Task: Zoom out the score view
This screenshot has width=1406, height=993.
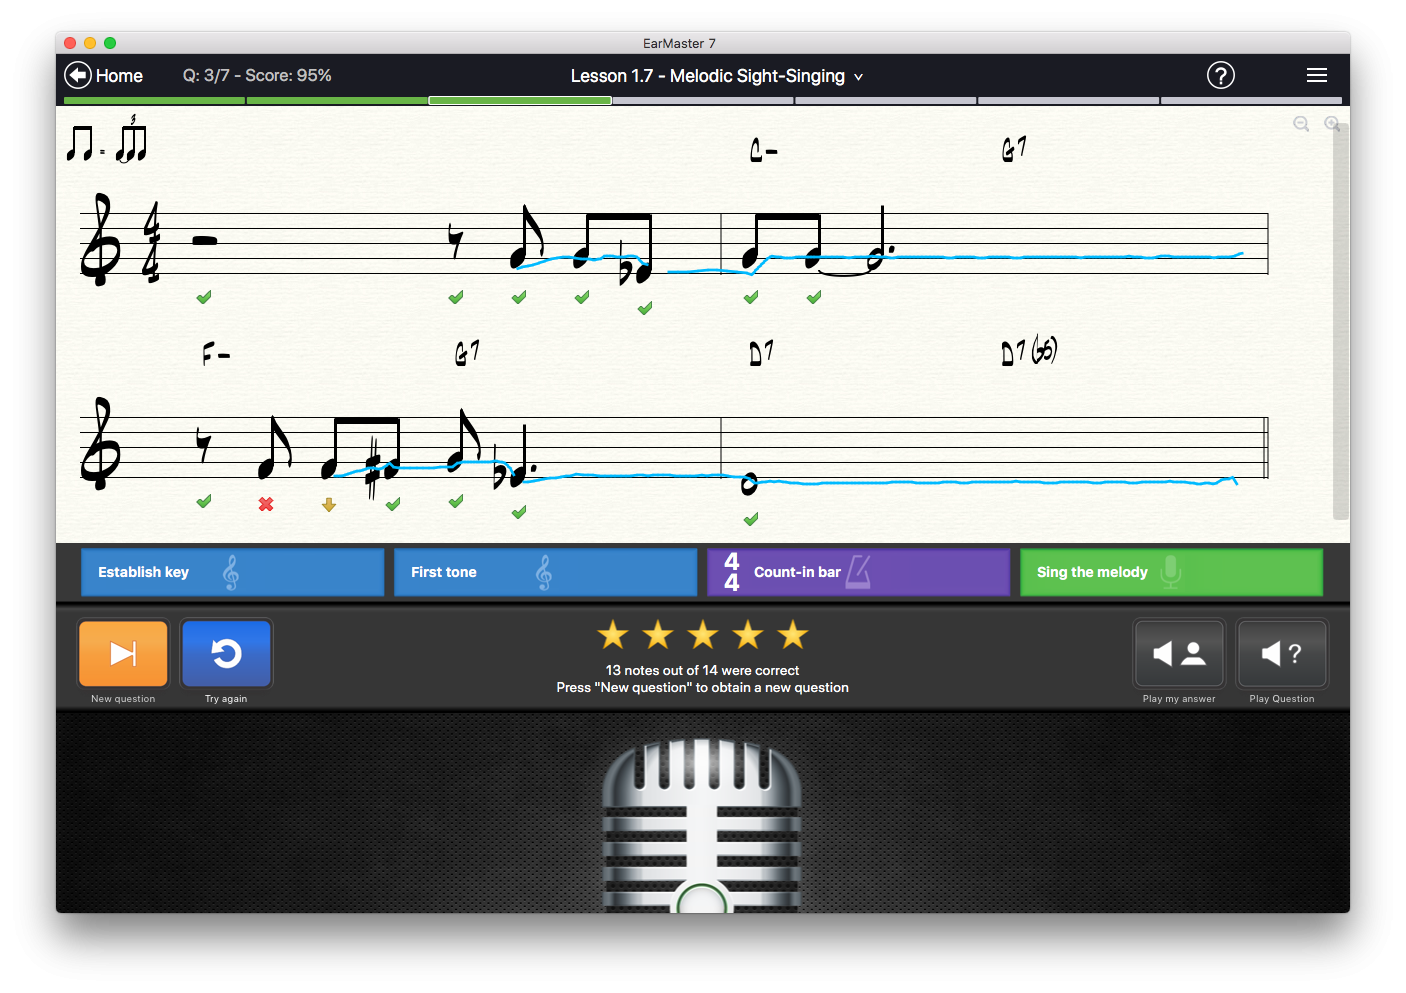Action: [1301, 124]
